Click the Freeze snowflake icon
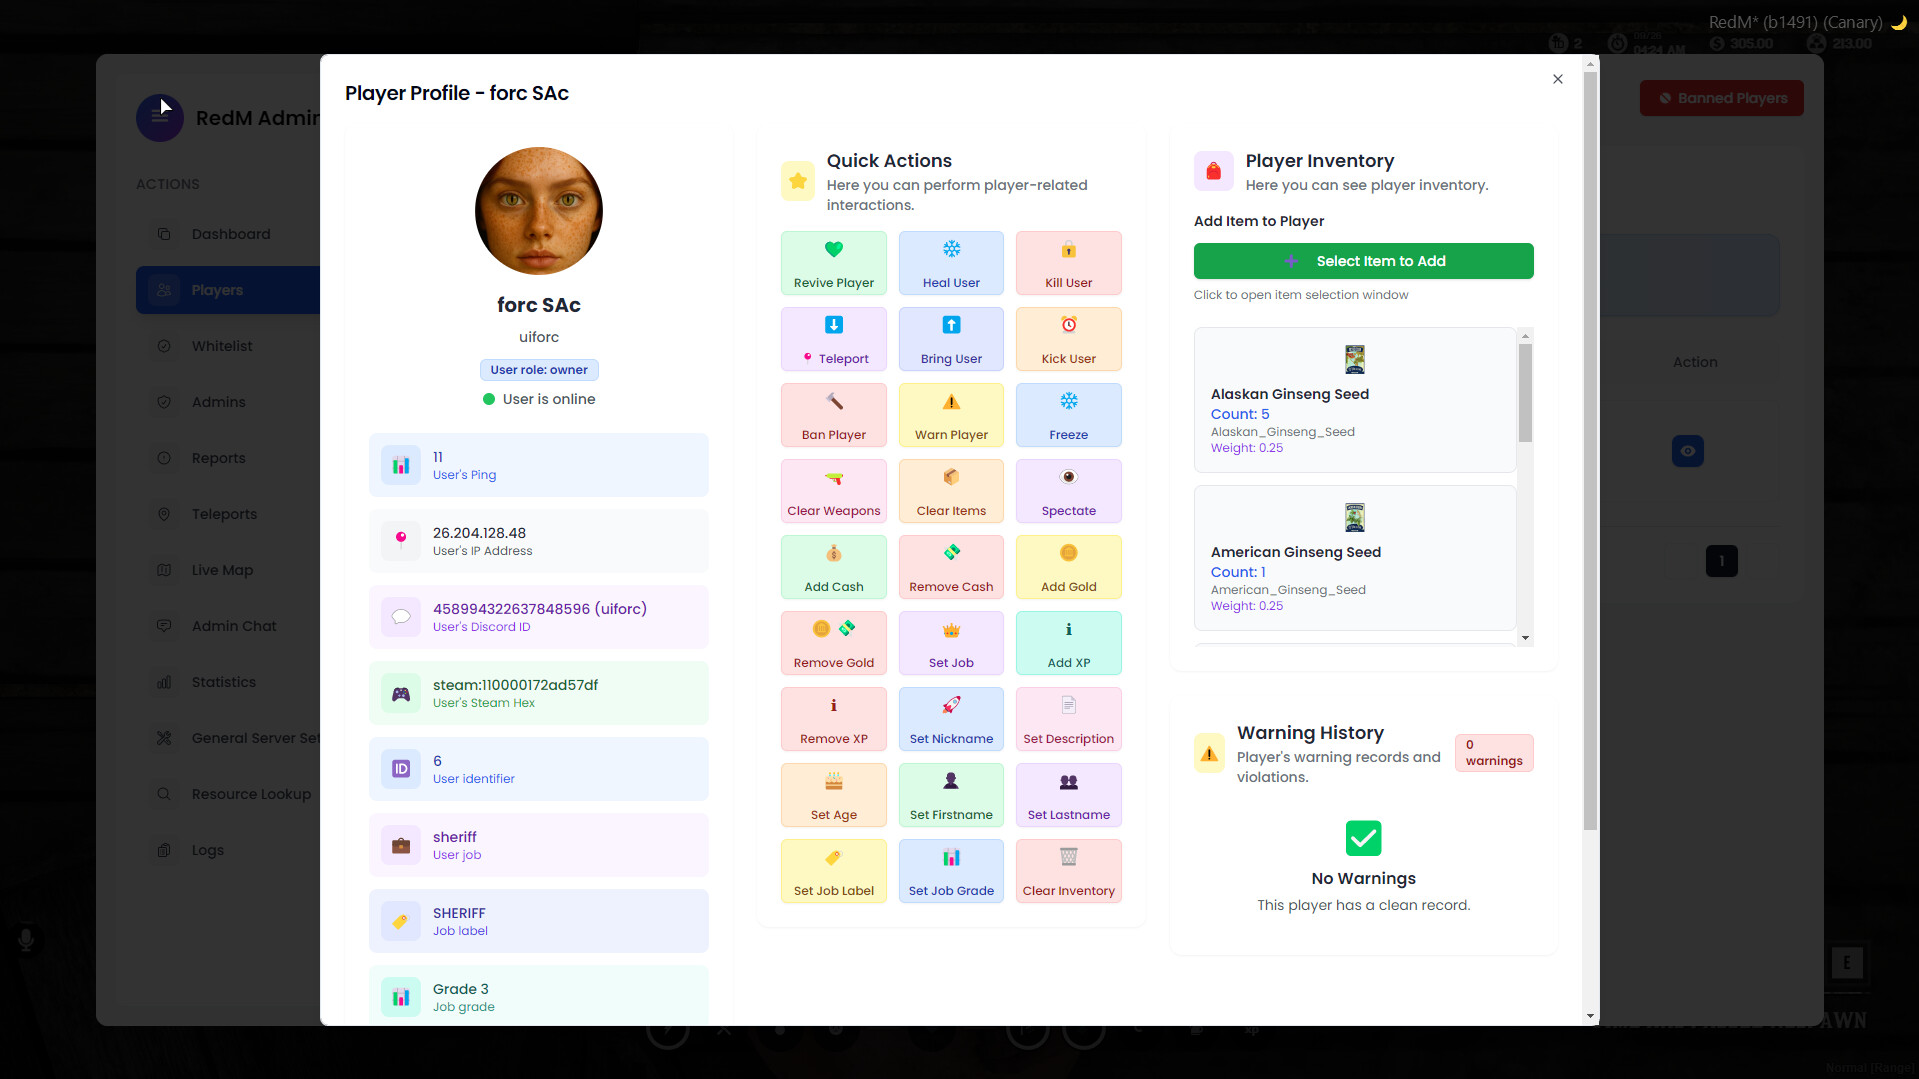The width and height of the screenshot is (1919, 1079). point(1069,401)
